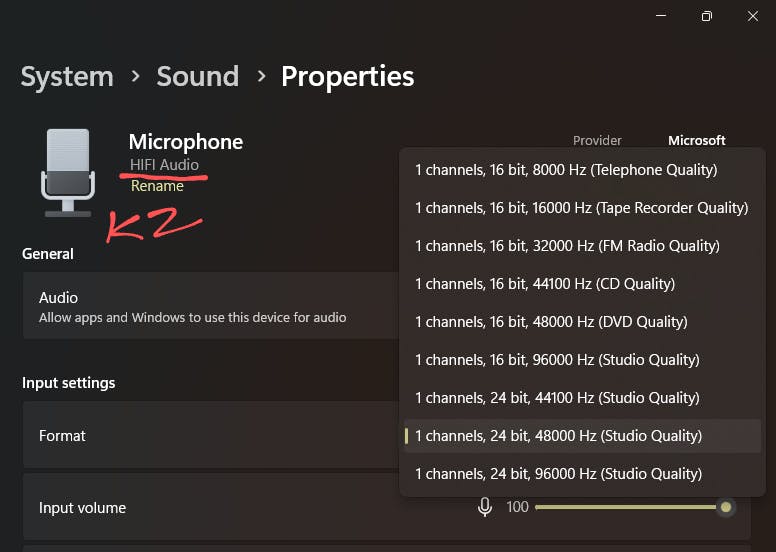Screen dimensions: 776x552
Task: Minimize the Settings window
Action: coord(661,16)
